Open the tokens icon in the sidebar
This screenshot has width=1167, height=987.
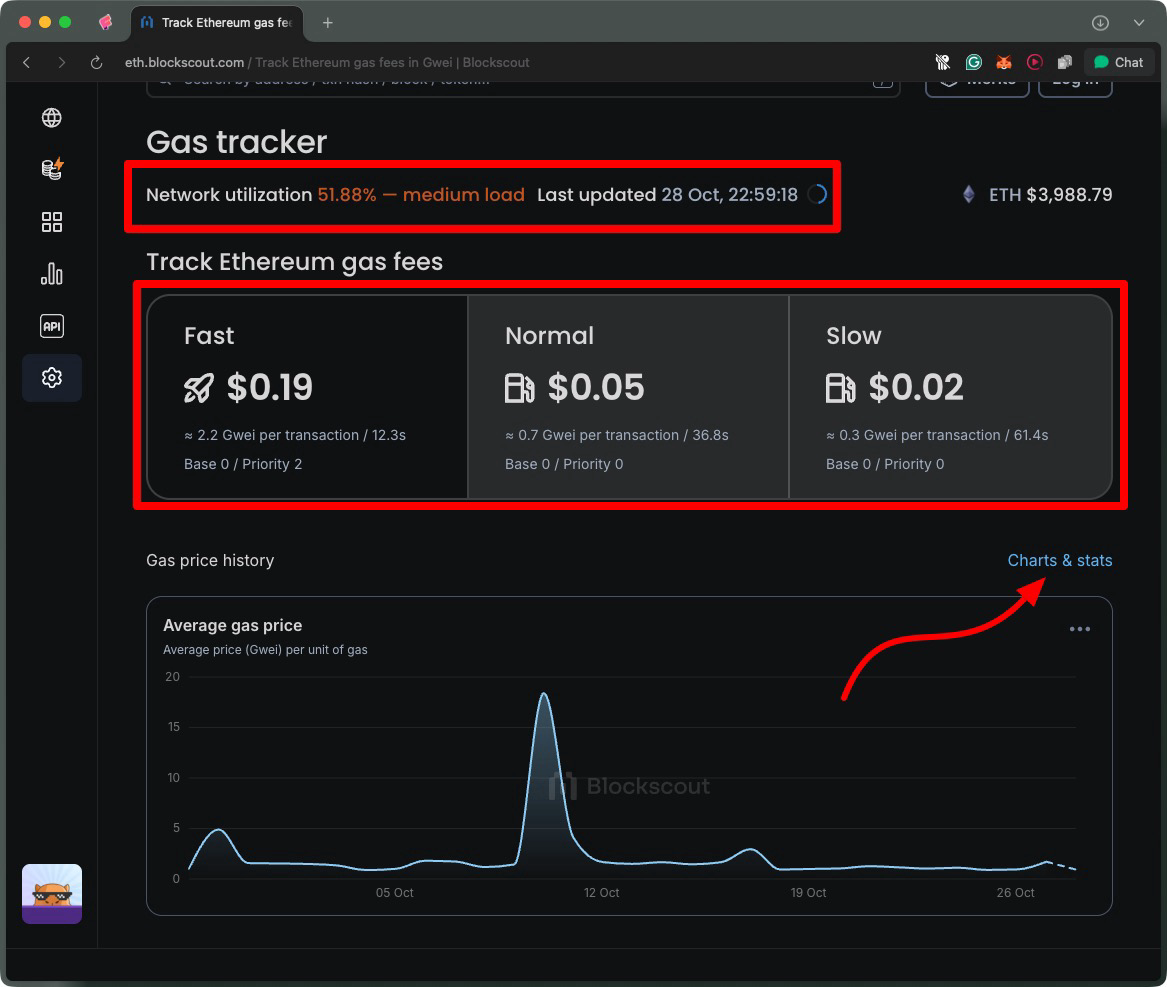pos(52,170)
